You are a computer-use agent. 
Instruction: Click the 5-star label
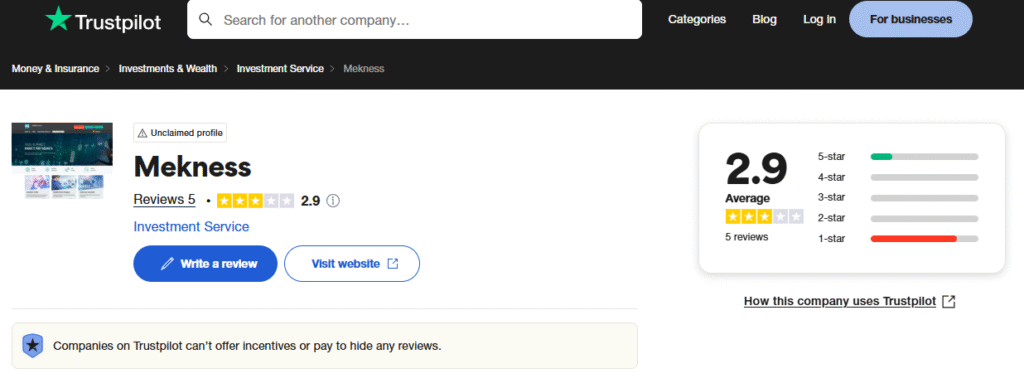tap(831, 156)
